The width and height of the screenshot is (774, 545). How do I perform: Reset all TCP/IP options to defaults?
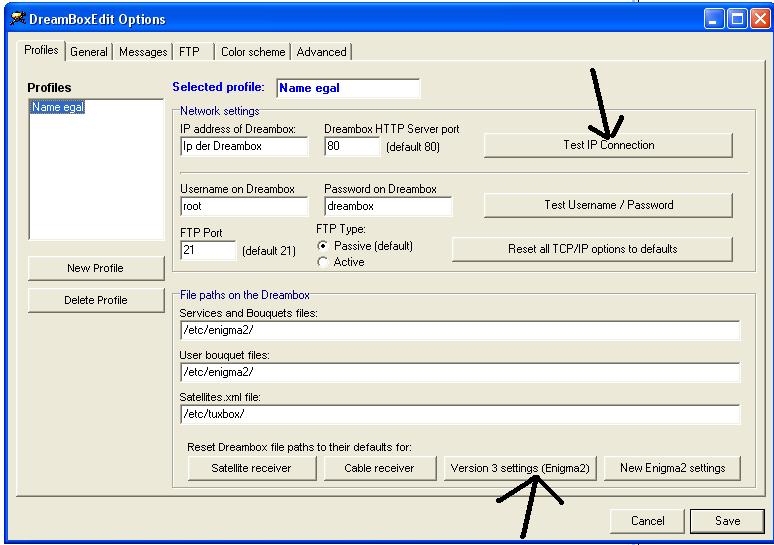592,249
